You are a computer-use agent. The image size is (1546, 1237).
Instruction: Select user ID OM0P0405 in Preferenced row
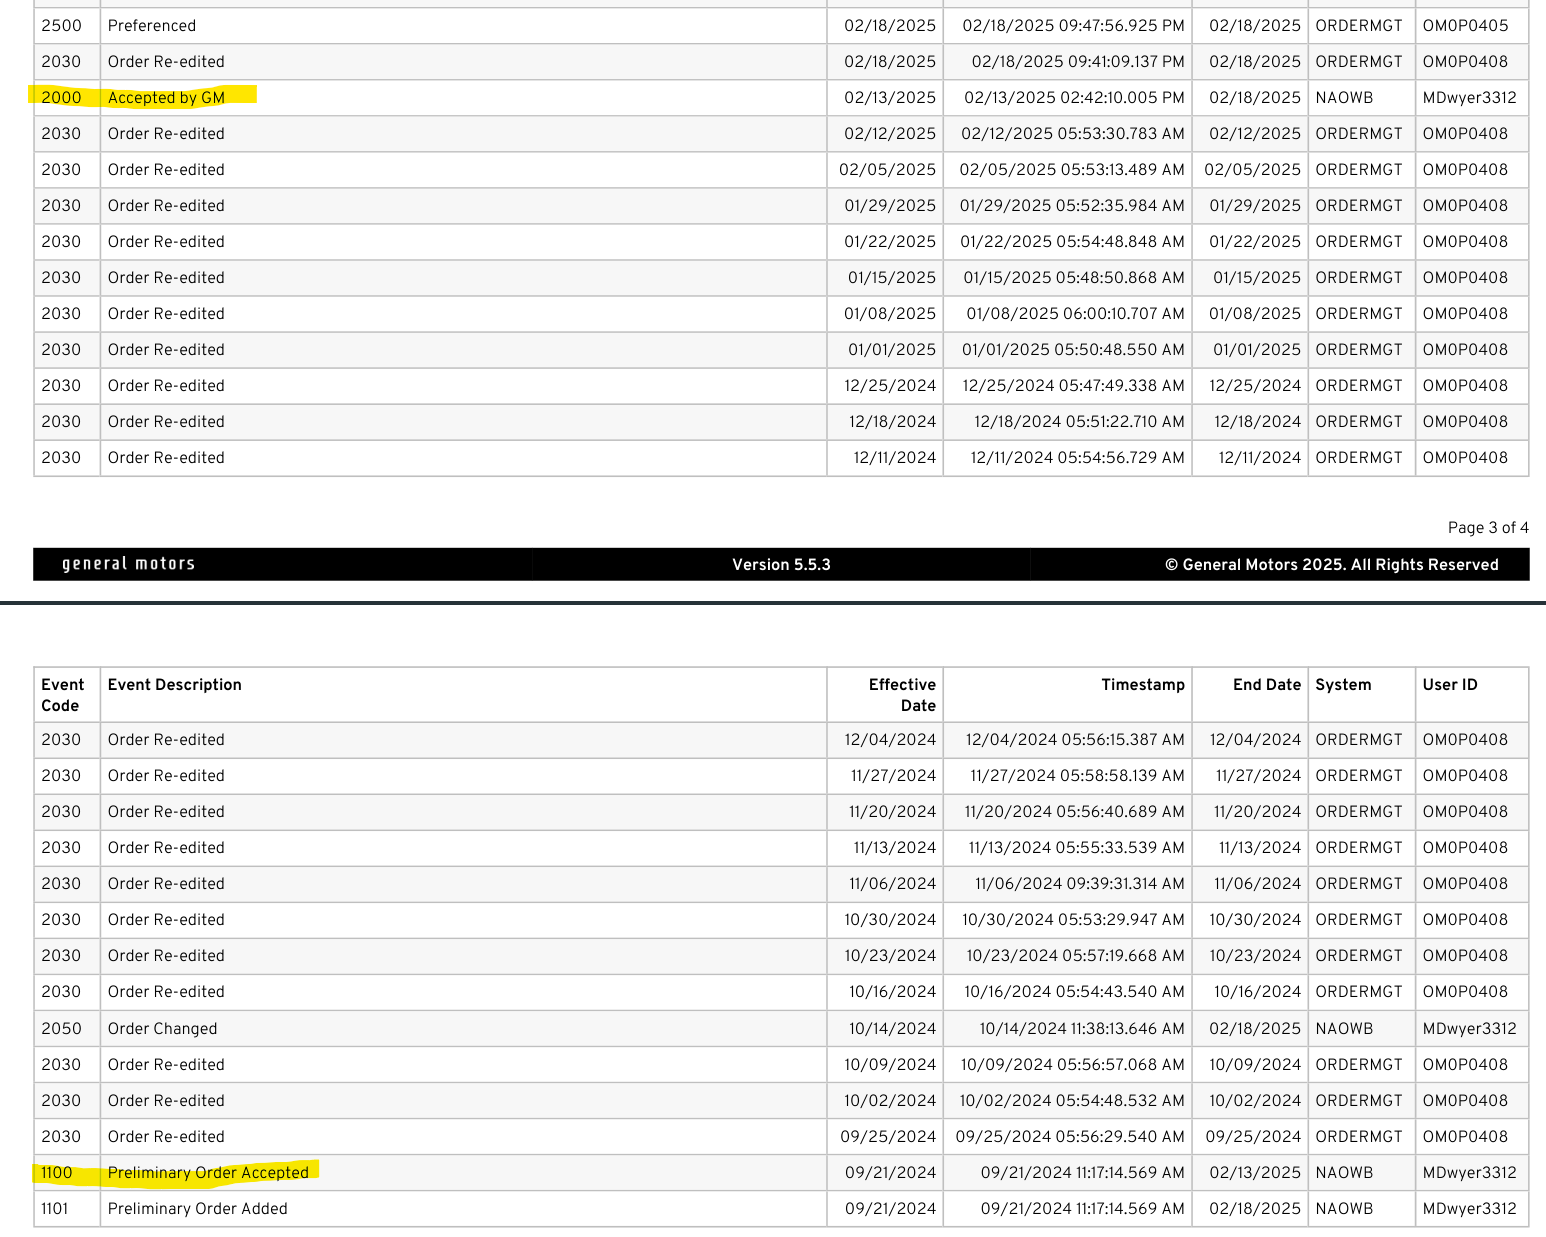(x=1465, y=26)
